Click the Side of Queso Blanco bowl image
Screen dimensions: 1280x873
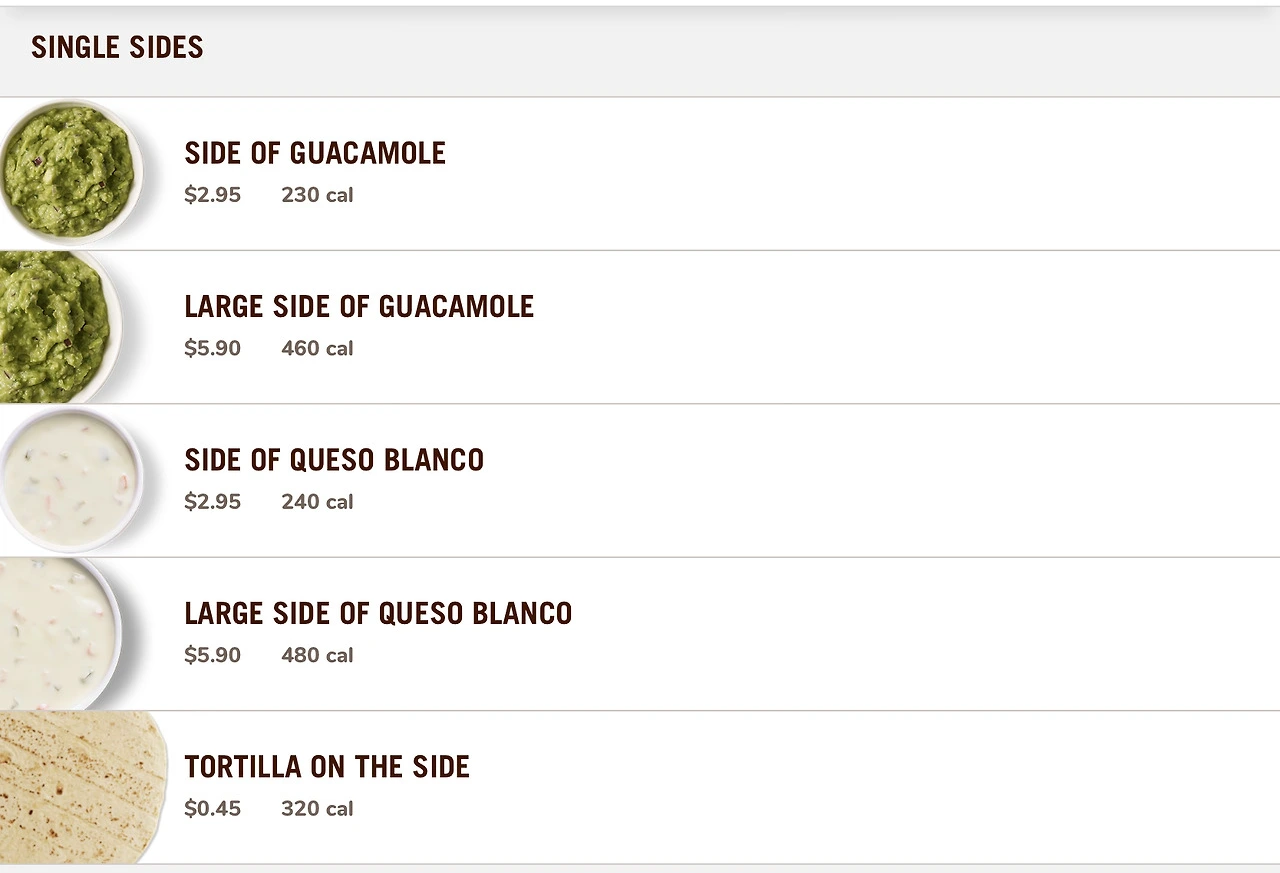tap(68, 480)
